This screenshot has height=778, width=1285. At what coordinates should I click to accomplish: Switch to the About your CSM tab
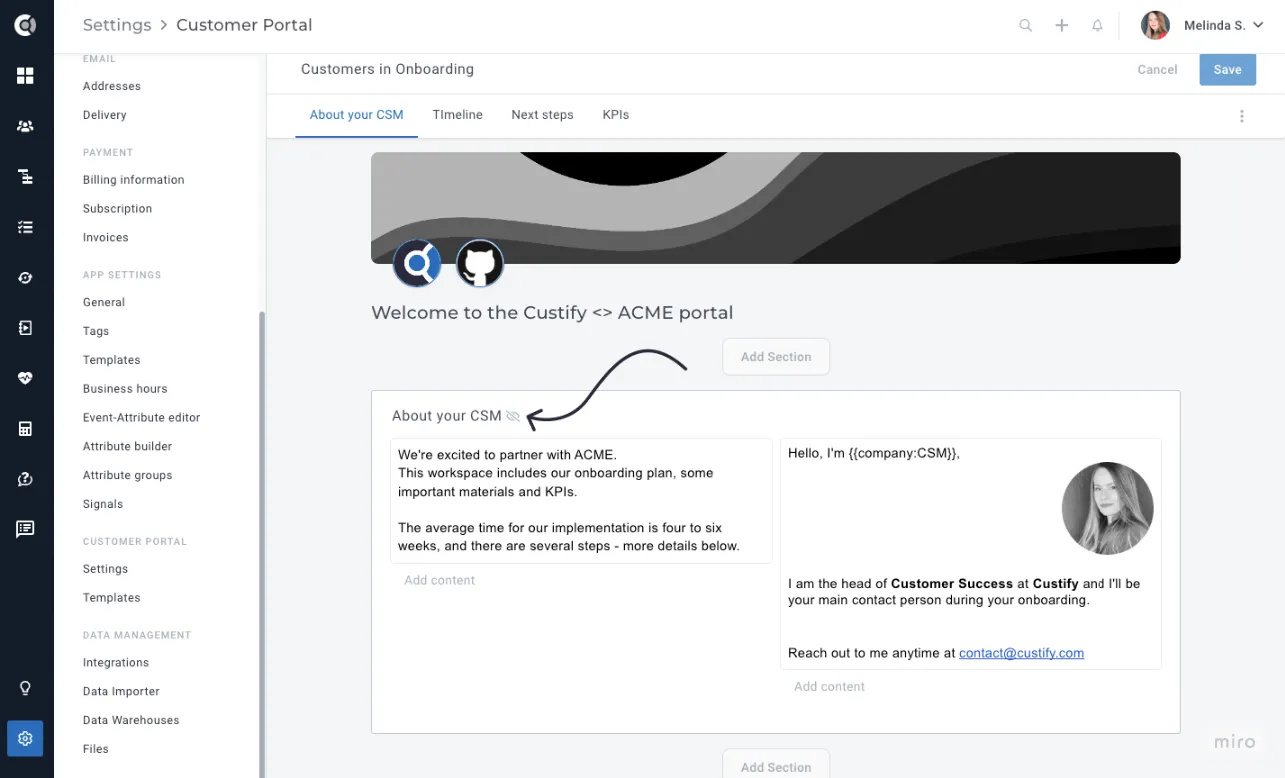pyautogui.click(x=357, y=115)
